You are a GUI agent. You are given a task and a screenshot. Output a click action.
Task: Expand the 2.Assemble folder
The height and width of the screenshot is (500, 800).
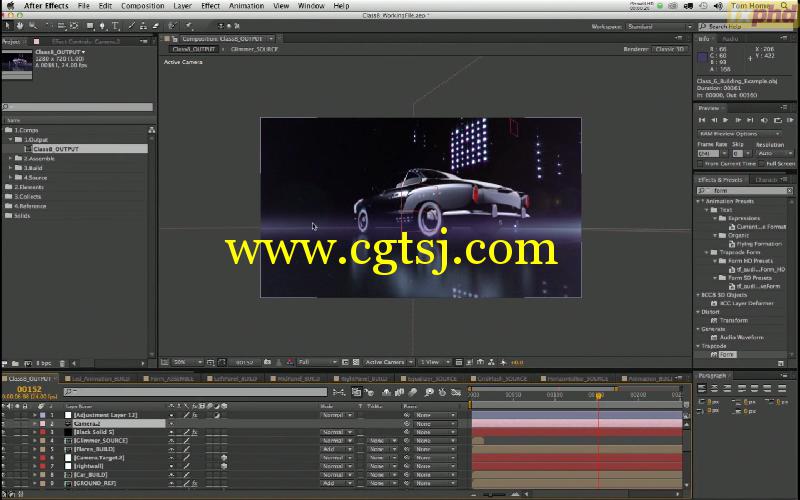click(x=10, y=159)
